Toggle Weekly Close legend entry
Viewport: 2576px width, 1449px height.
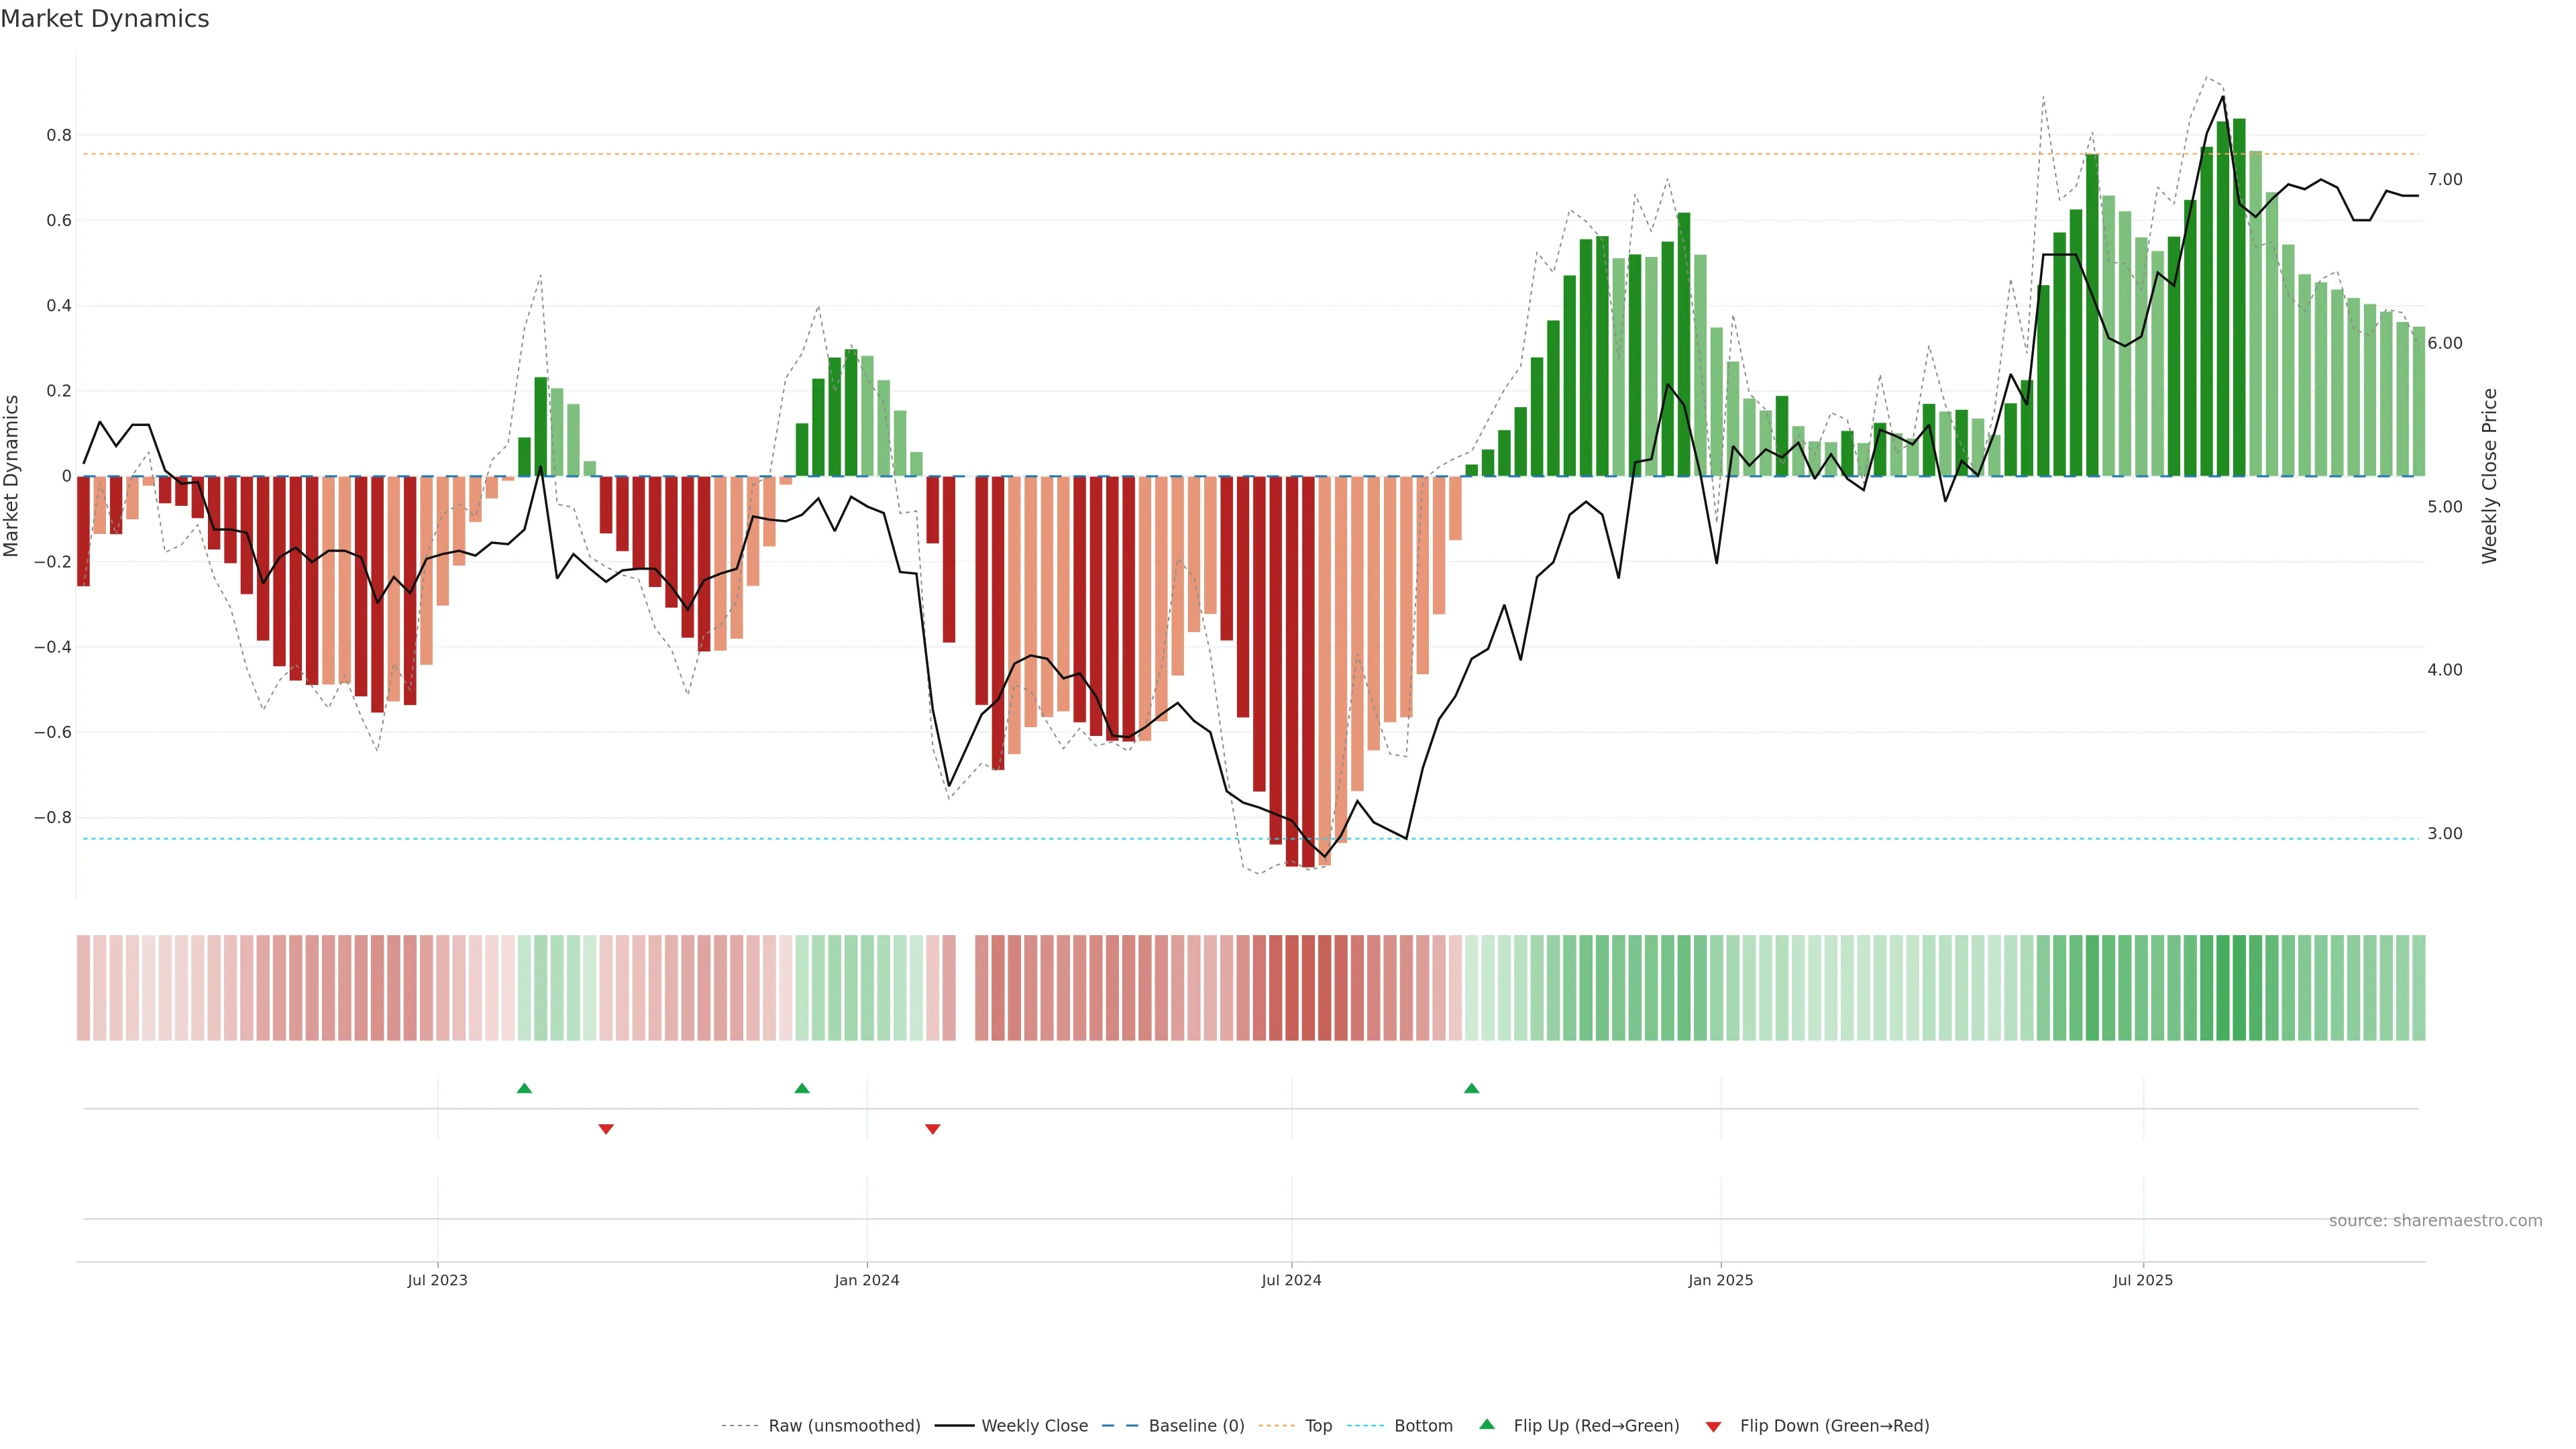1034,1426
